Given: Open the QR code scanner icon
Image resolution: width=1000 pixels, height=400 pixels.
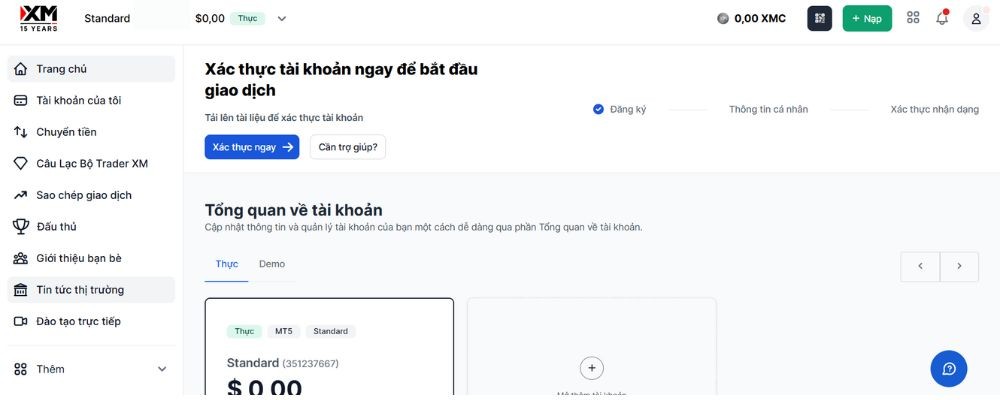Looking at the screenshot, I should click(x=819, y=18).
